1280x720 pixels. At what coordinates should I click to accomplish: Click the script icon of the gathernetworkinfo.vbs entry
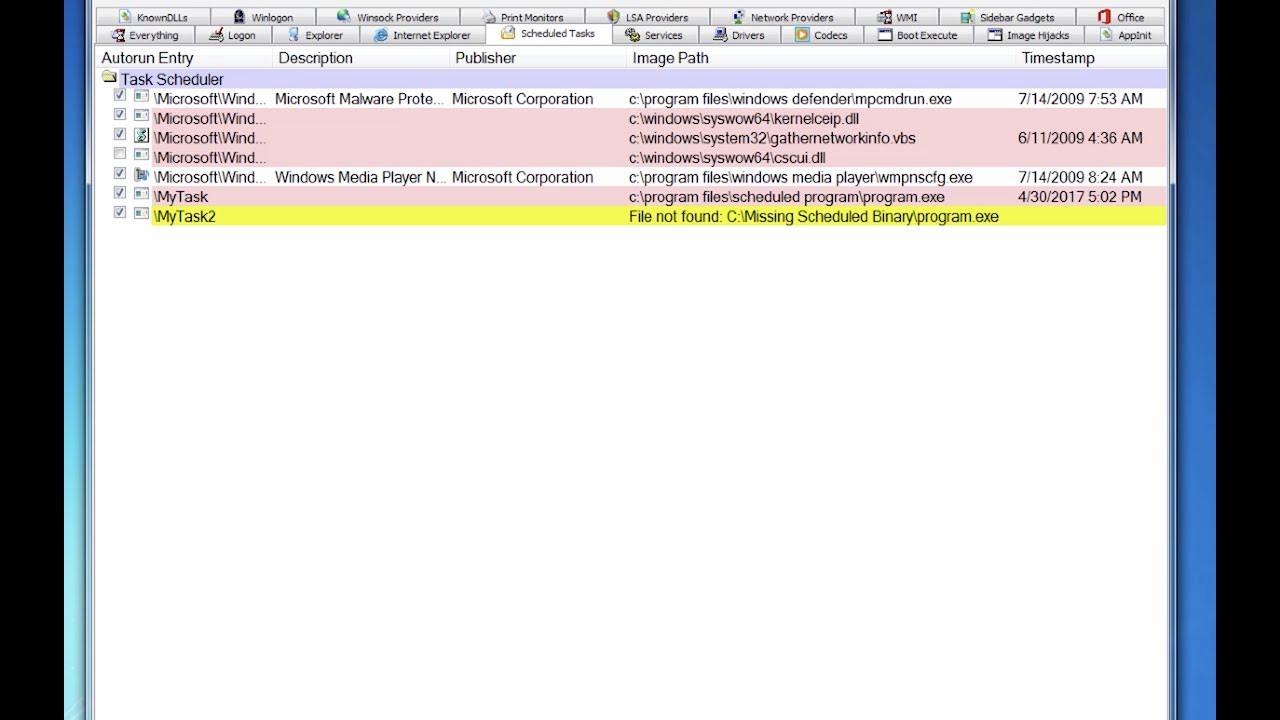(x=142, y=136)
